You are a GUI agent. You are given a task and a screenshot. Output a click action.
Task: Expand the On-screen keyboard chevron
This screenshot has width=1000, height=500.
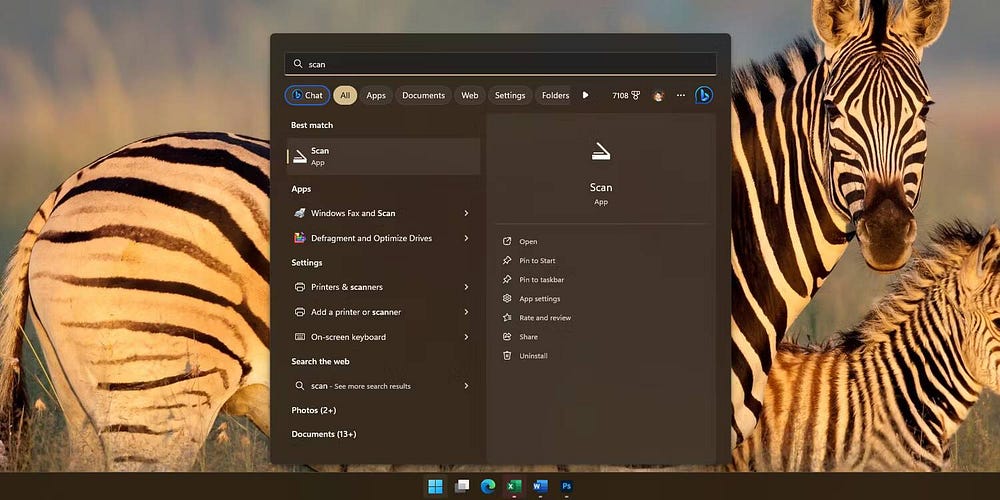[466, 337]
